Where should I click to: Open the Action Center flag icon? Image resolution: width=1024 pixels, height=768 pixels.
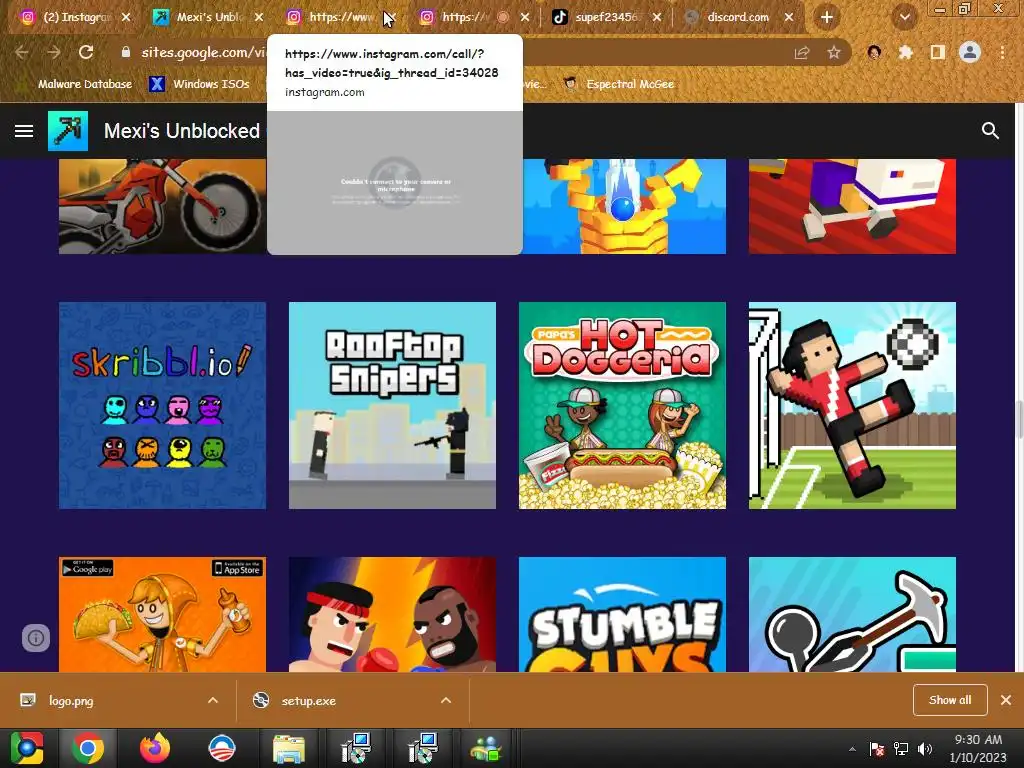[x=877, y=749]
